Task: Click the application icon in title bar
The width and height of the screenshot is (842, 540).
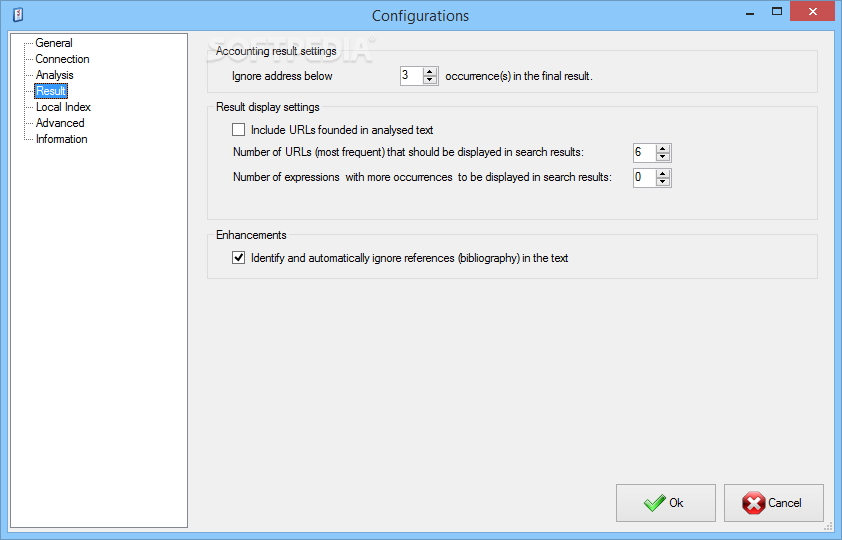Action: coord(18,14)
